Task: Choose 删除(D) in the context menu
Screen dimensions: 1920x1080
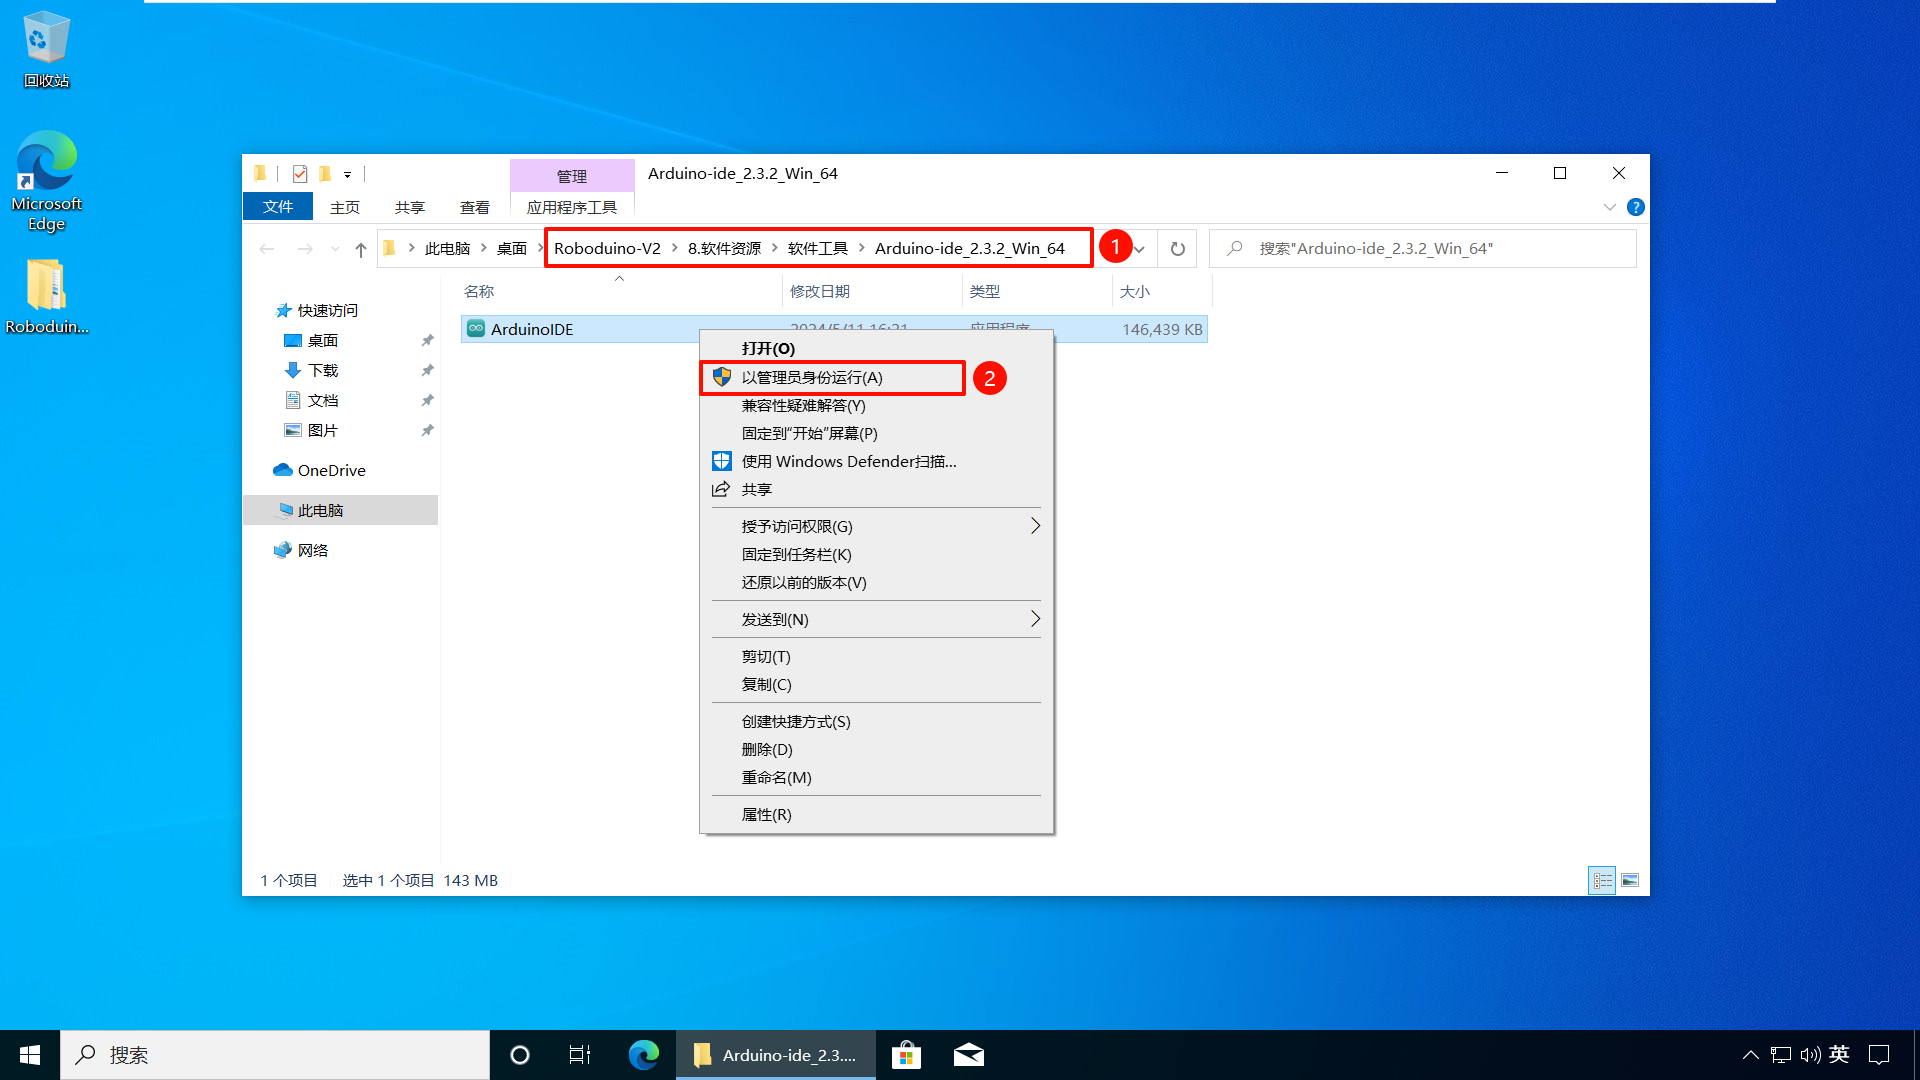Action: (x=876, y=750)
